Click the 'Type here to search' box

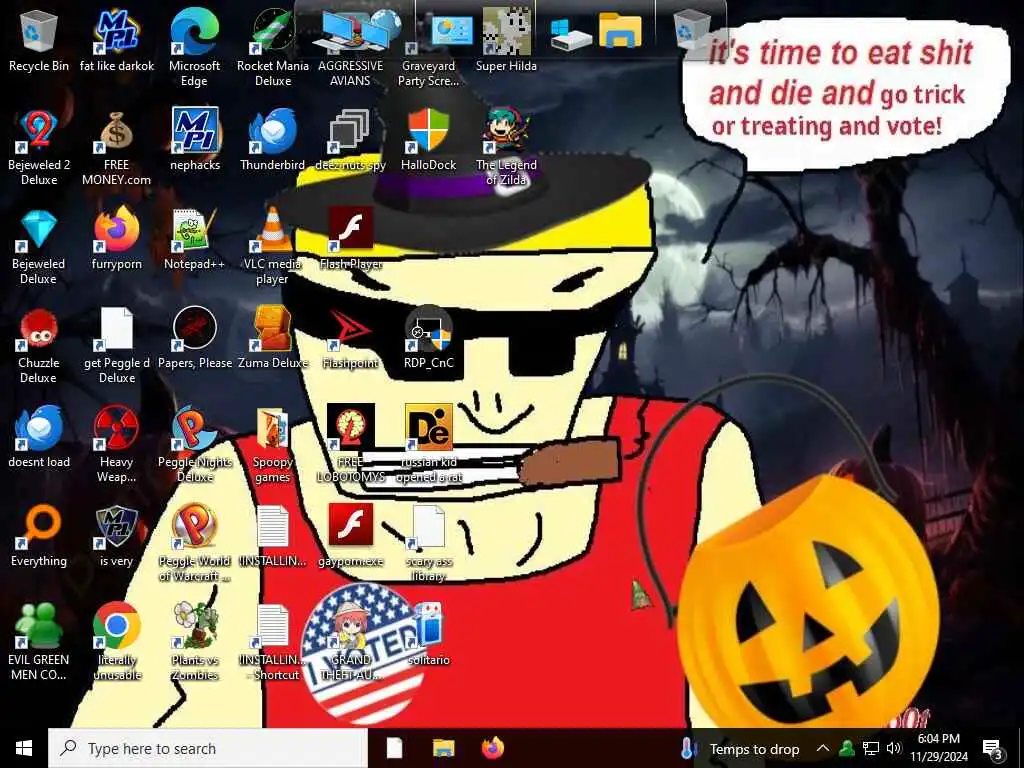(208, 748)
